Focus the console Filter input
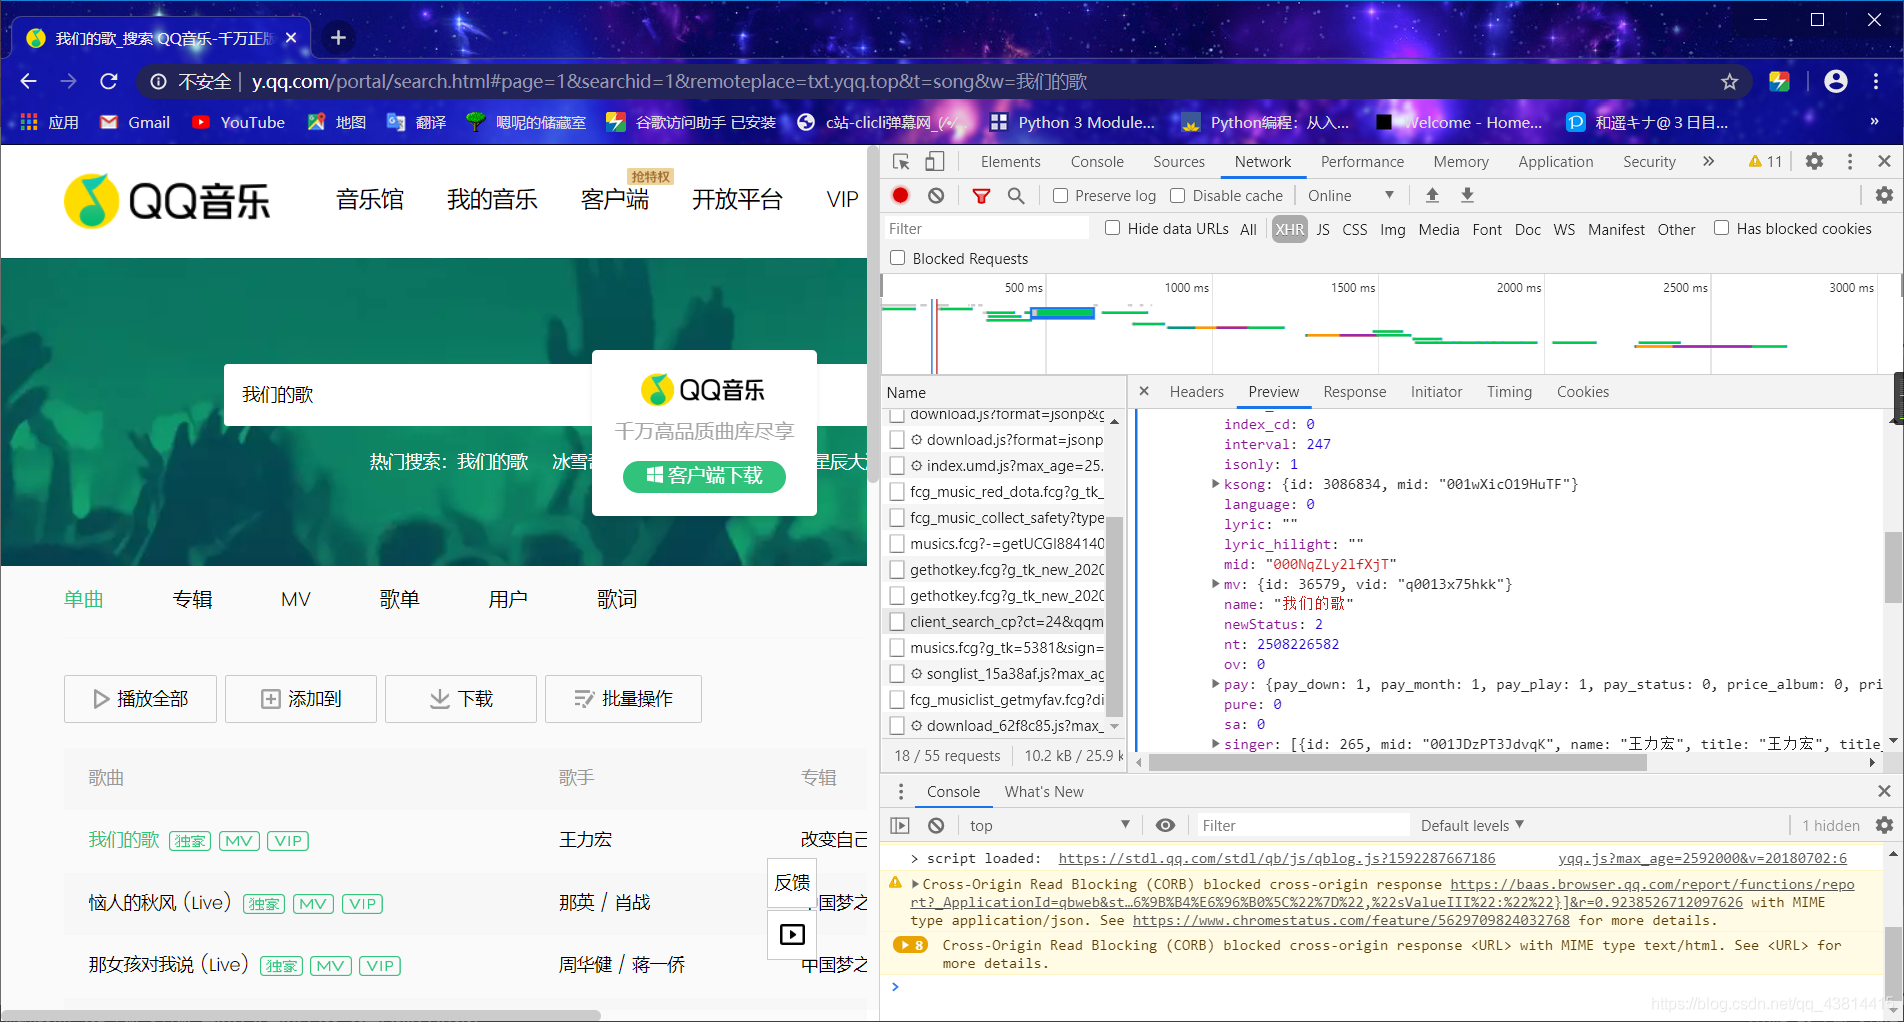This screenshot has height=1022, width=1904. 1302,826
